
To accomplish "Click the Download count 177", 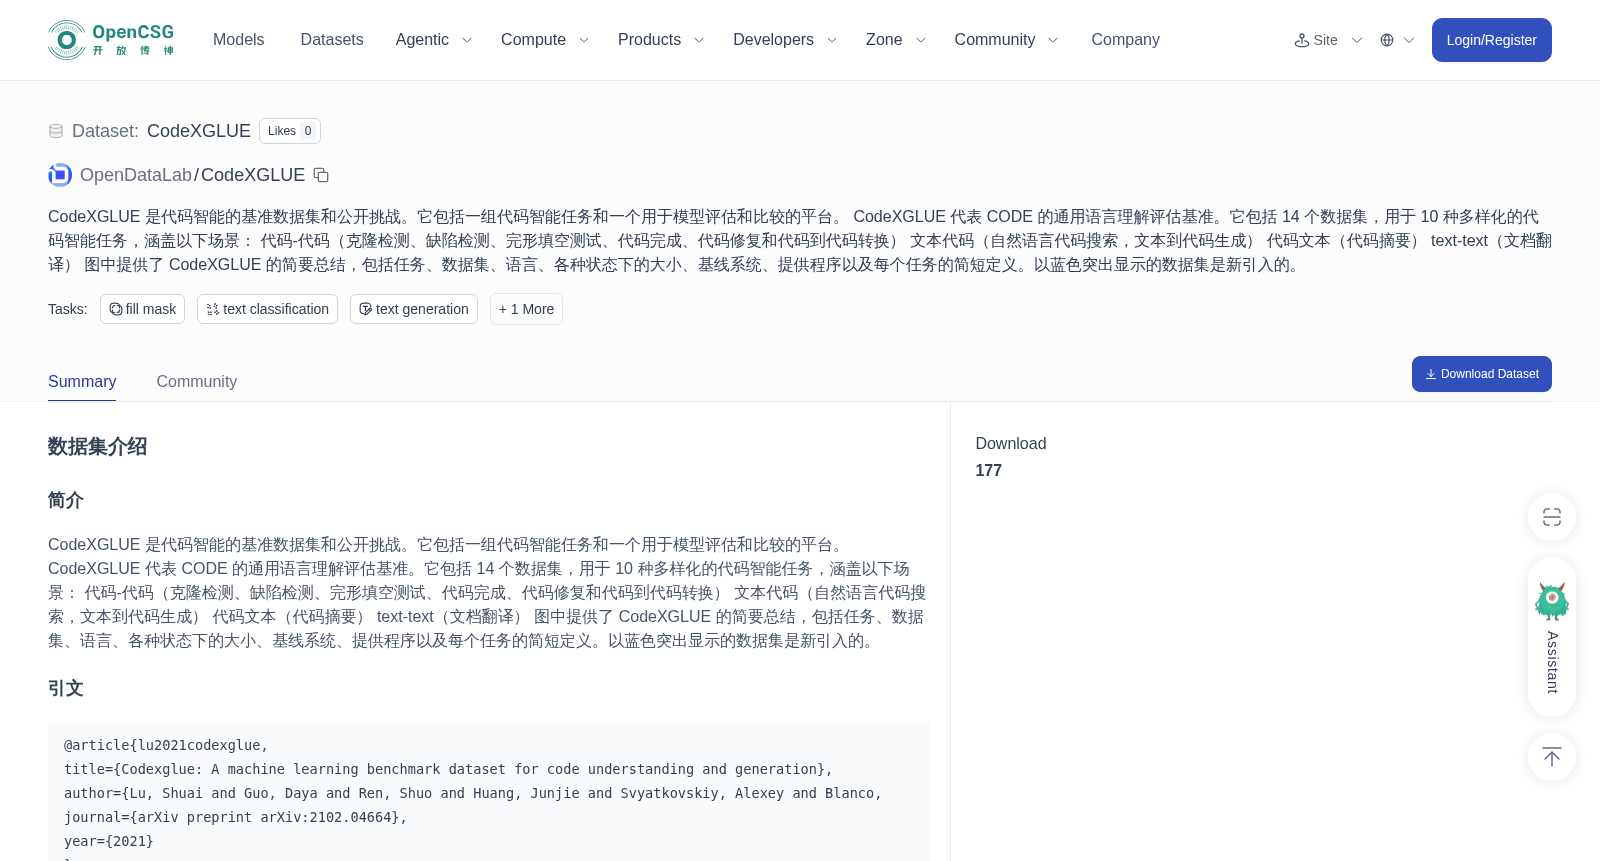I will pyautogui.click(x=988, y=471).
